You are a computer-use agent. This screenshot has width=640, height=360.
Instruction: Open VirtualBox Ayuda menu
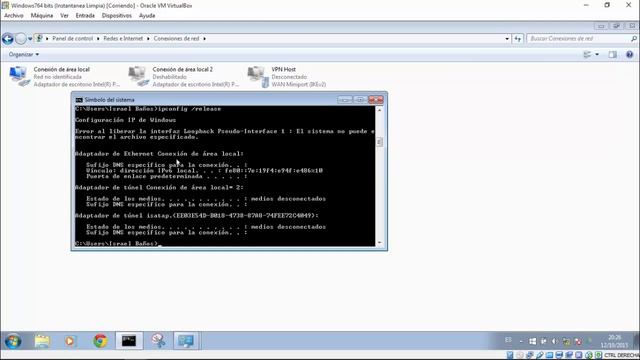coord(147,16)
